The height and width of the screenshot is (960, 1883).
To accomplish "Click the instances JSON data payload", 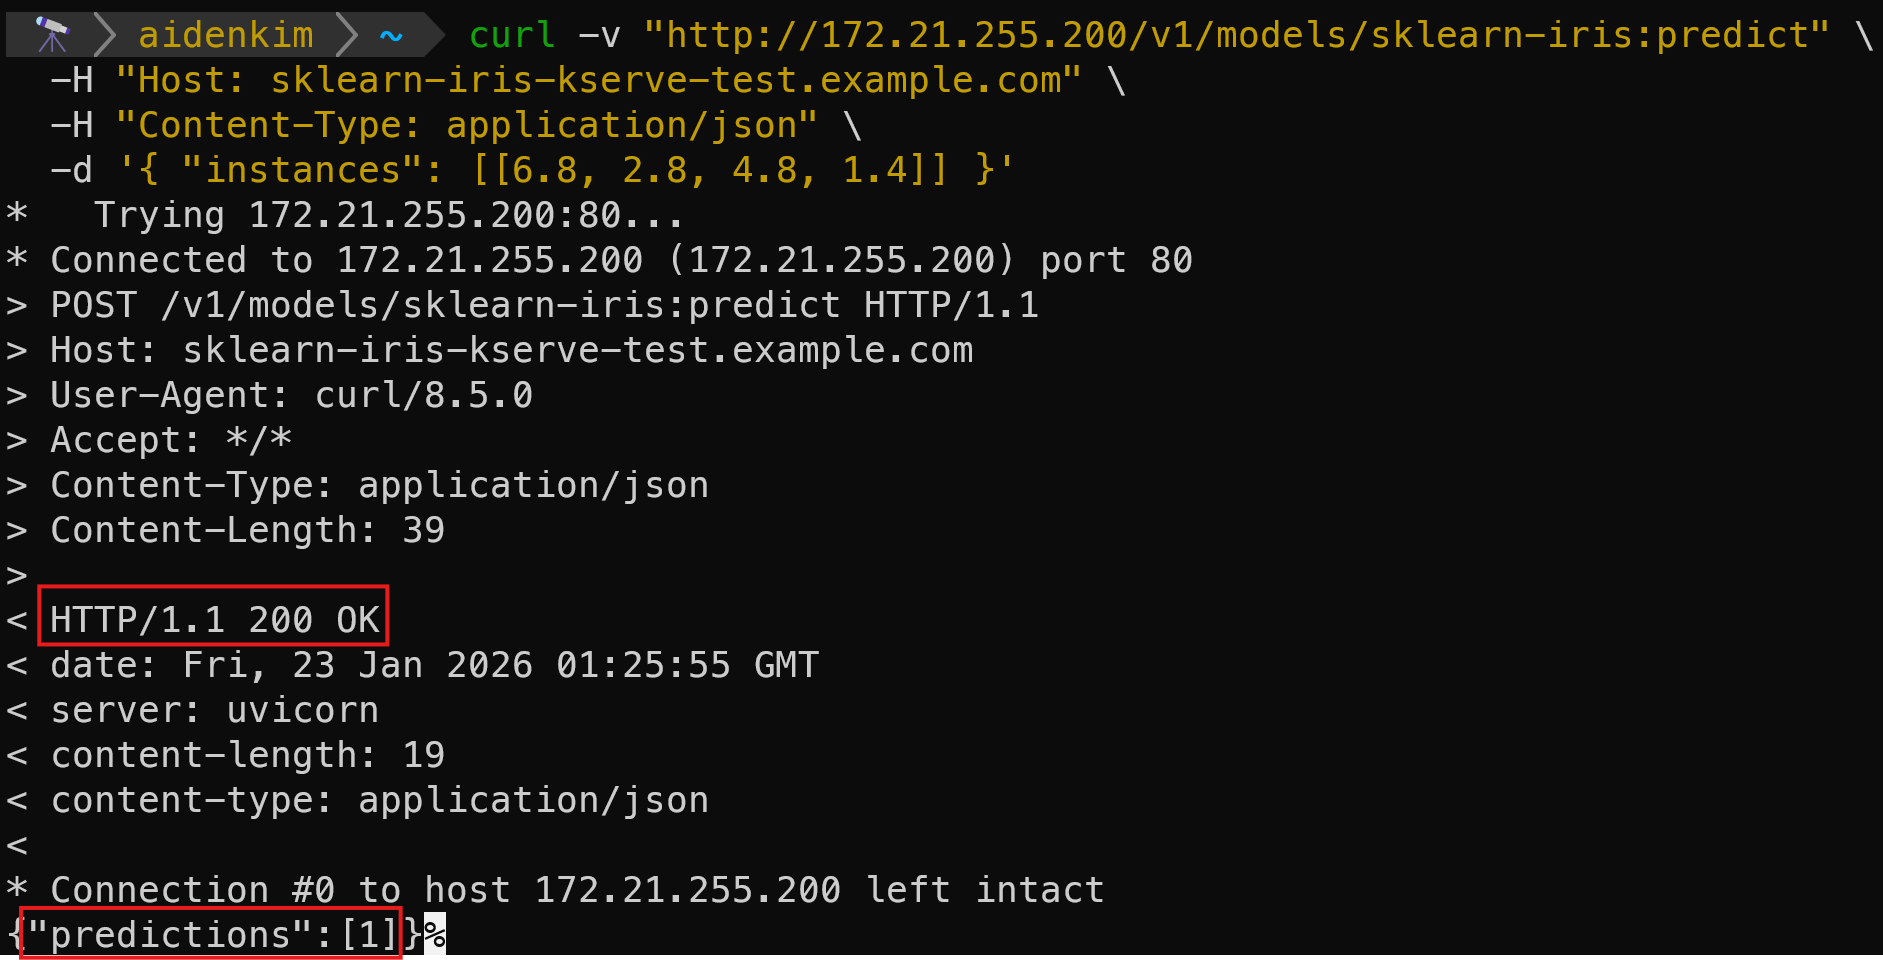I will [x=566, y=170].
